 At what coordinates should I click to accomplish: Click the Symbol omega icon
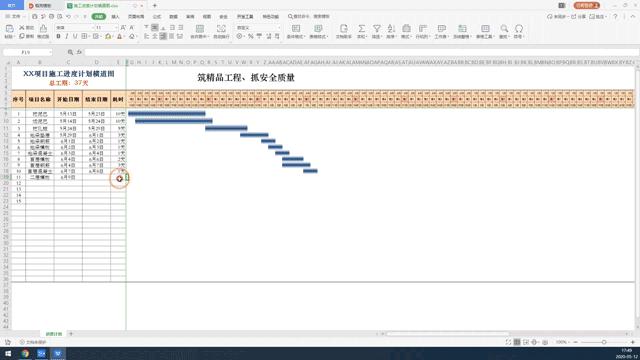pyautogui.click(x=519, y=28)
